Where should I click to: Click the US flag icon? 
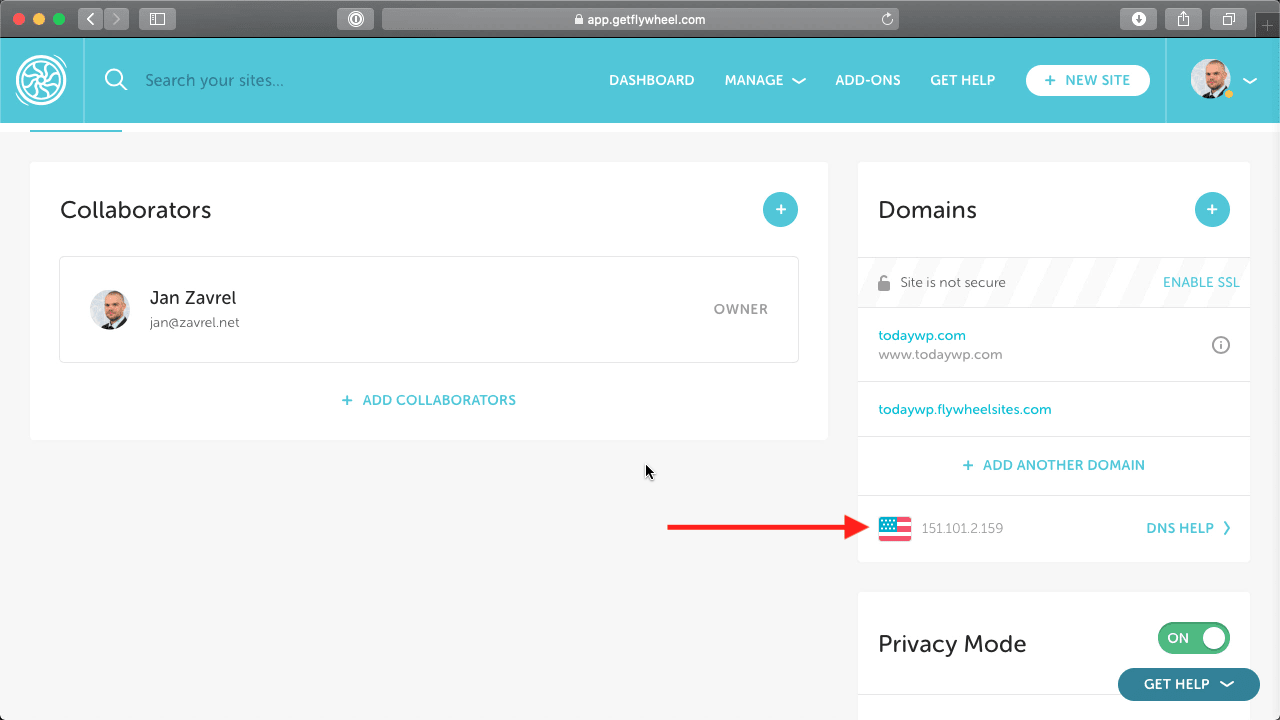pos(895,528)
